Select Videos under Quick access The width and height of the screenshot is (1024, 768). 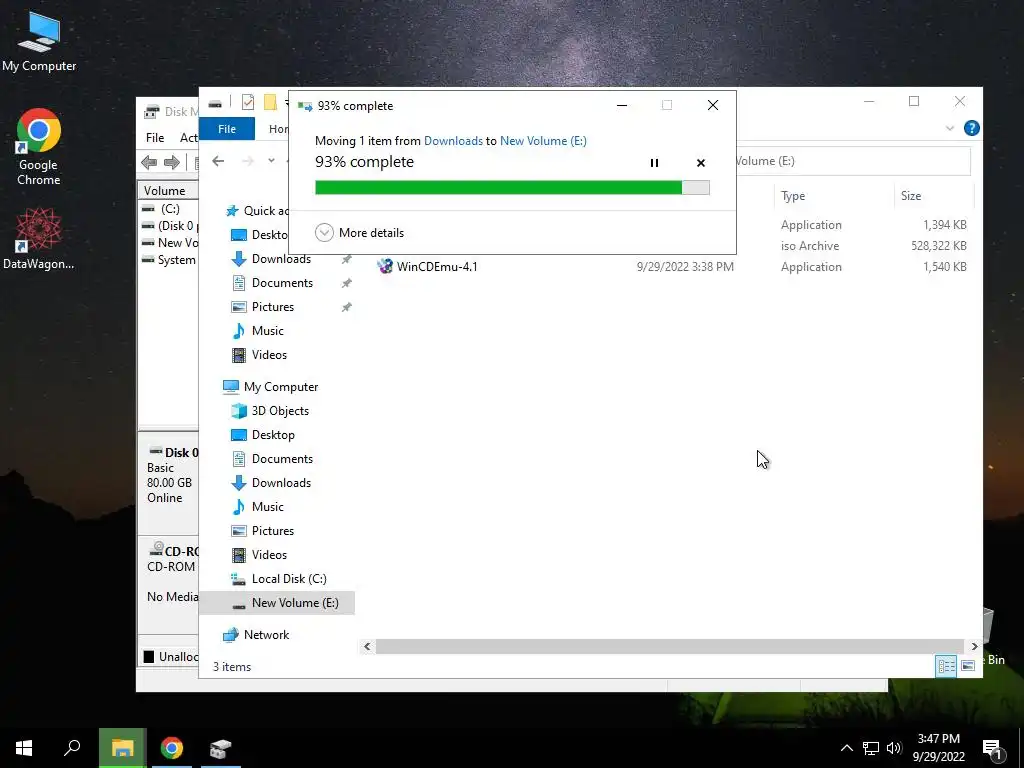click(269, 355)
